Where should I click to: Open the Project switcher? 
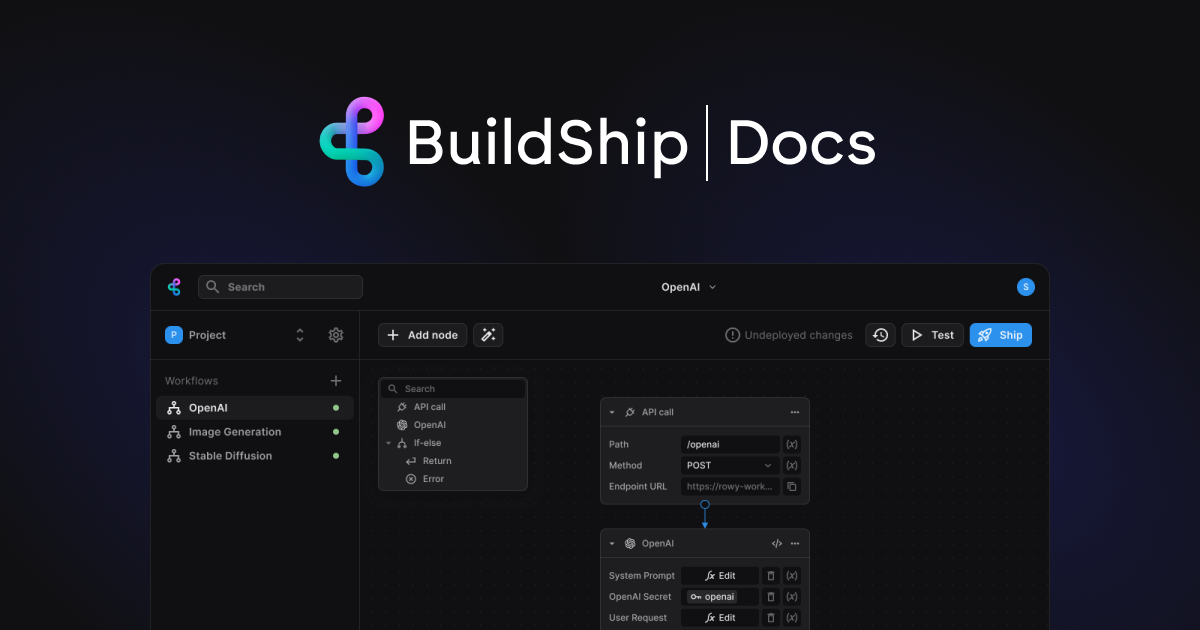pos(236,335)
